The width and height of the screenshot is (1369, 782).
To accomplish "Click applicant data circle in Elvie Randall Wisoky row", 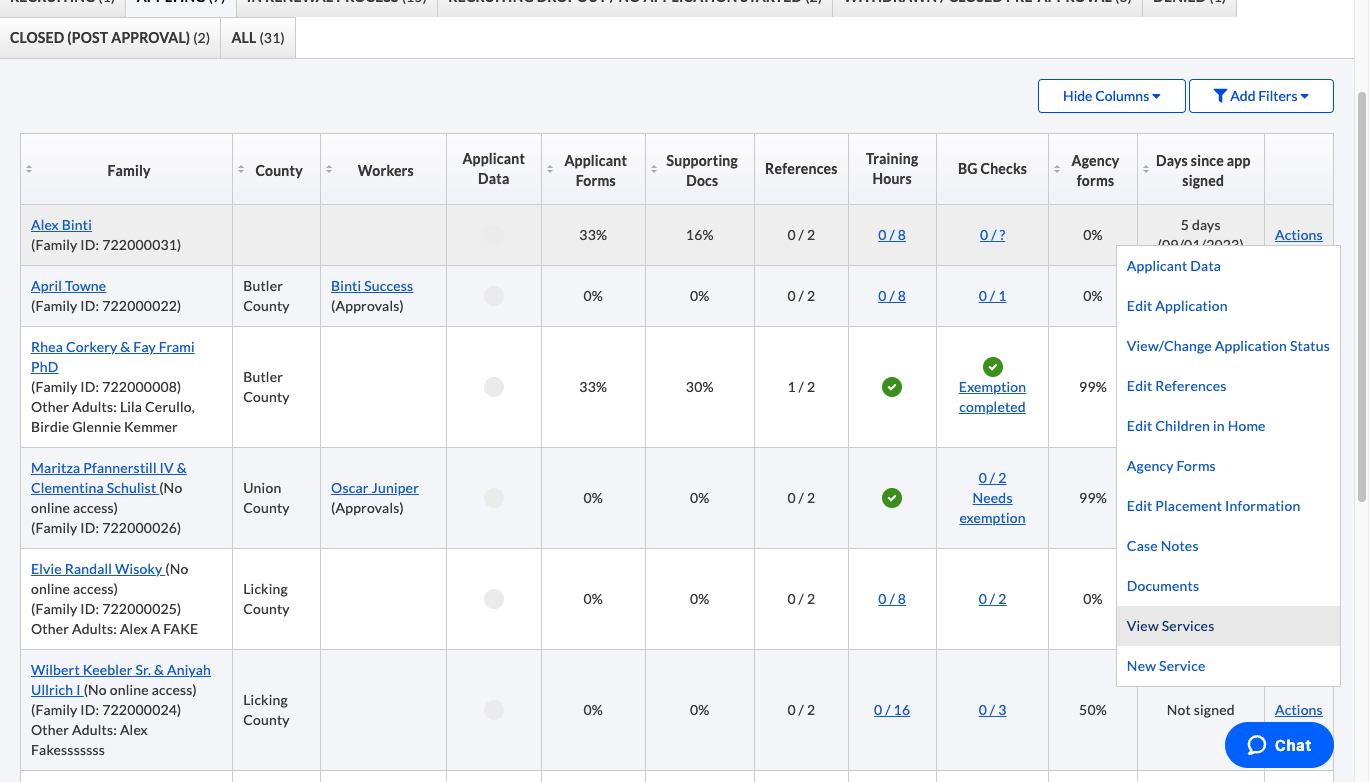I will point(493,599).
